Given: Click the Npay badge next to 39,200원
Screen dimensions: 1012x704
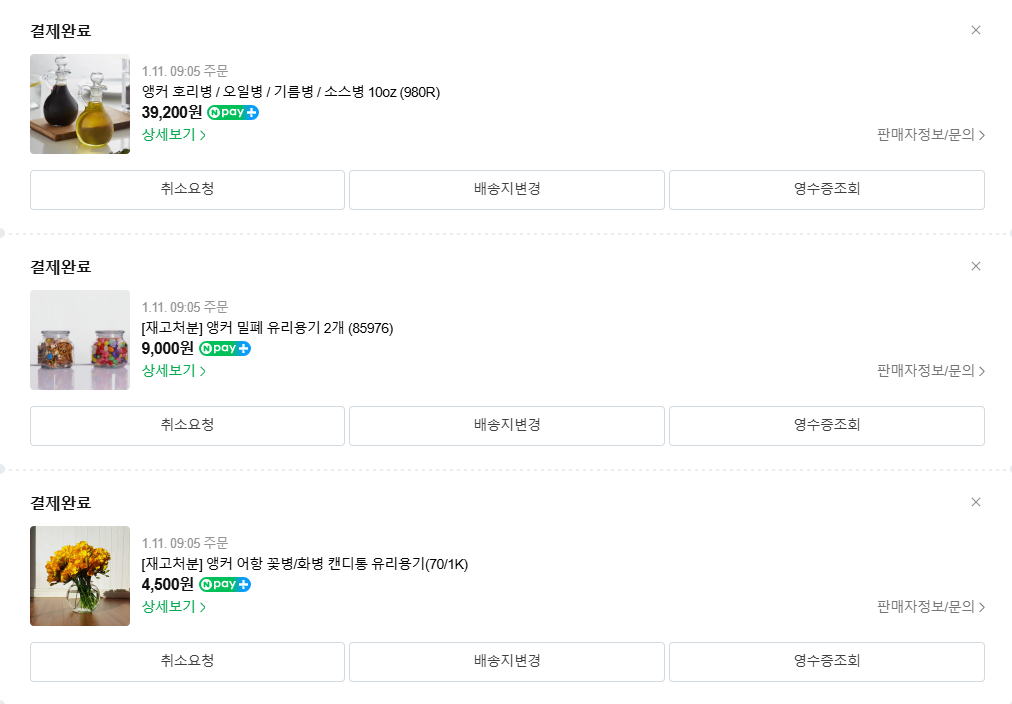Looking at the screenshot, I should (233, 112).
